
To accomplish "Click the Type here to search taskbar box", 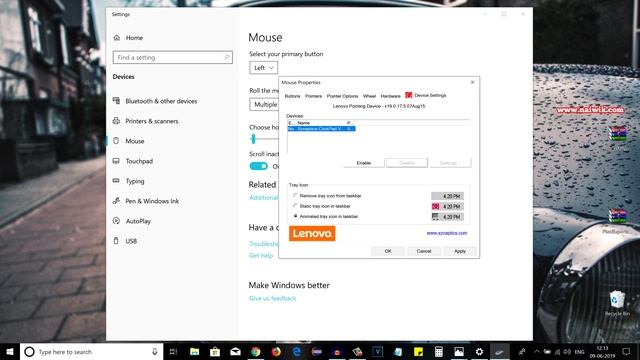I will (91, 351).
